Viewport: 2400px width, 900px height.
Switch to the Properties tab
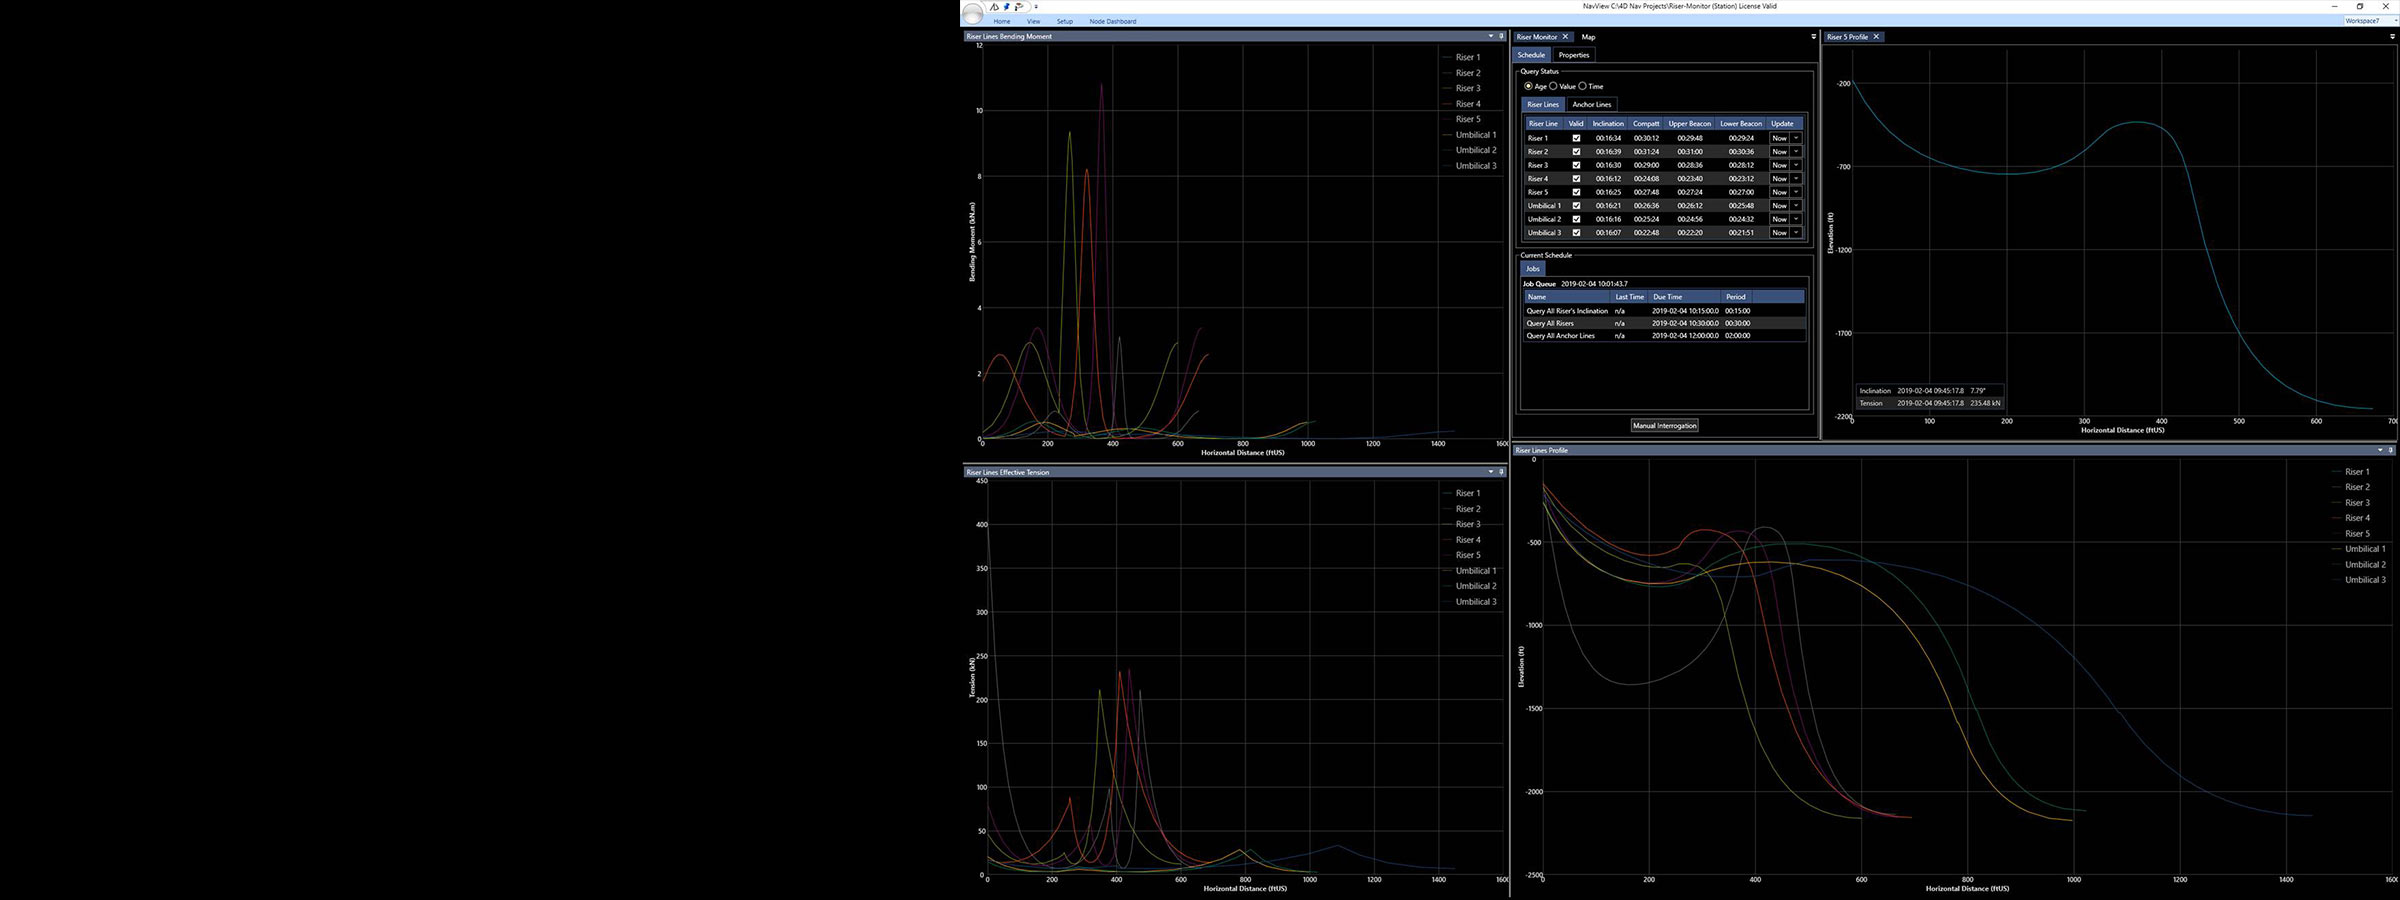coord(1574,55)
